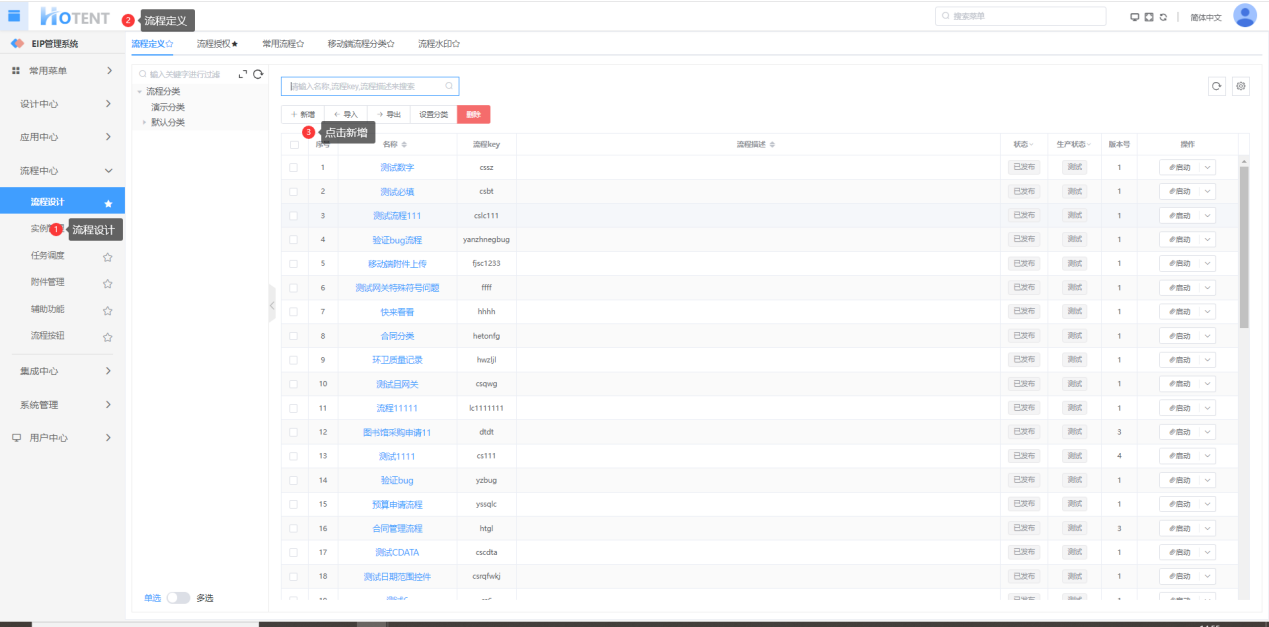Click the blue hamburger menu icon at top-left
Image resolution: width=1269 pixels, height=627 pixels.
point(14,15)
